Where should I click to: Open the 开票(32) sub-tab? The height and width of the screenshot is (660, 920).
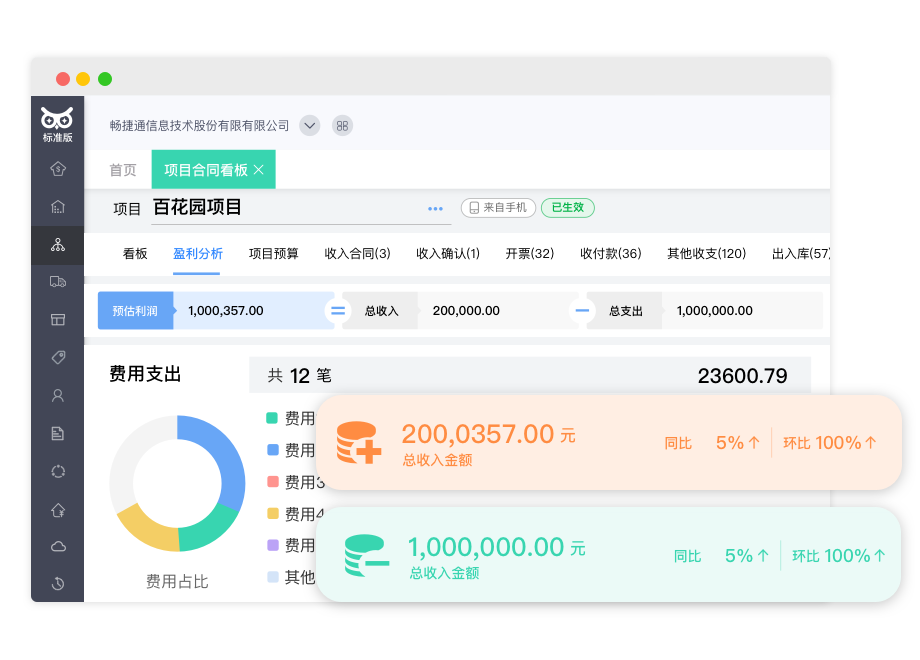(x=530, y=253)
